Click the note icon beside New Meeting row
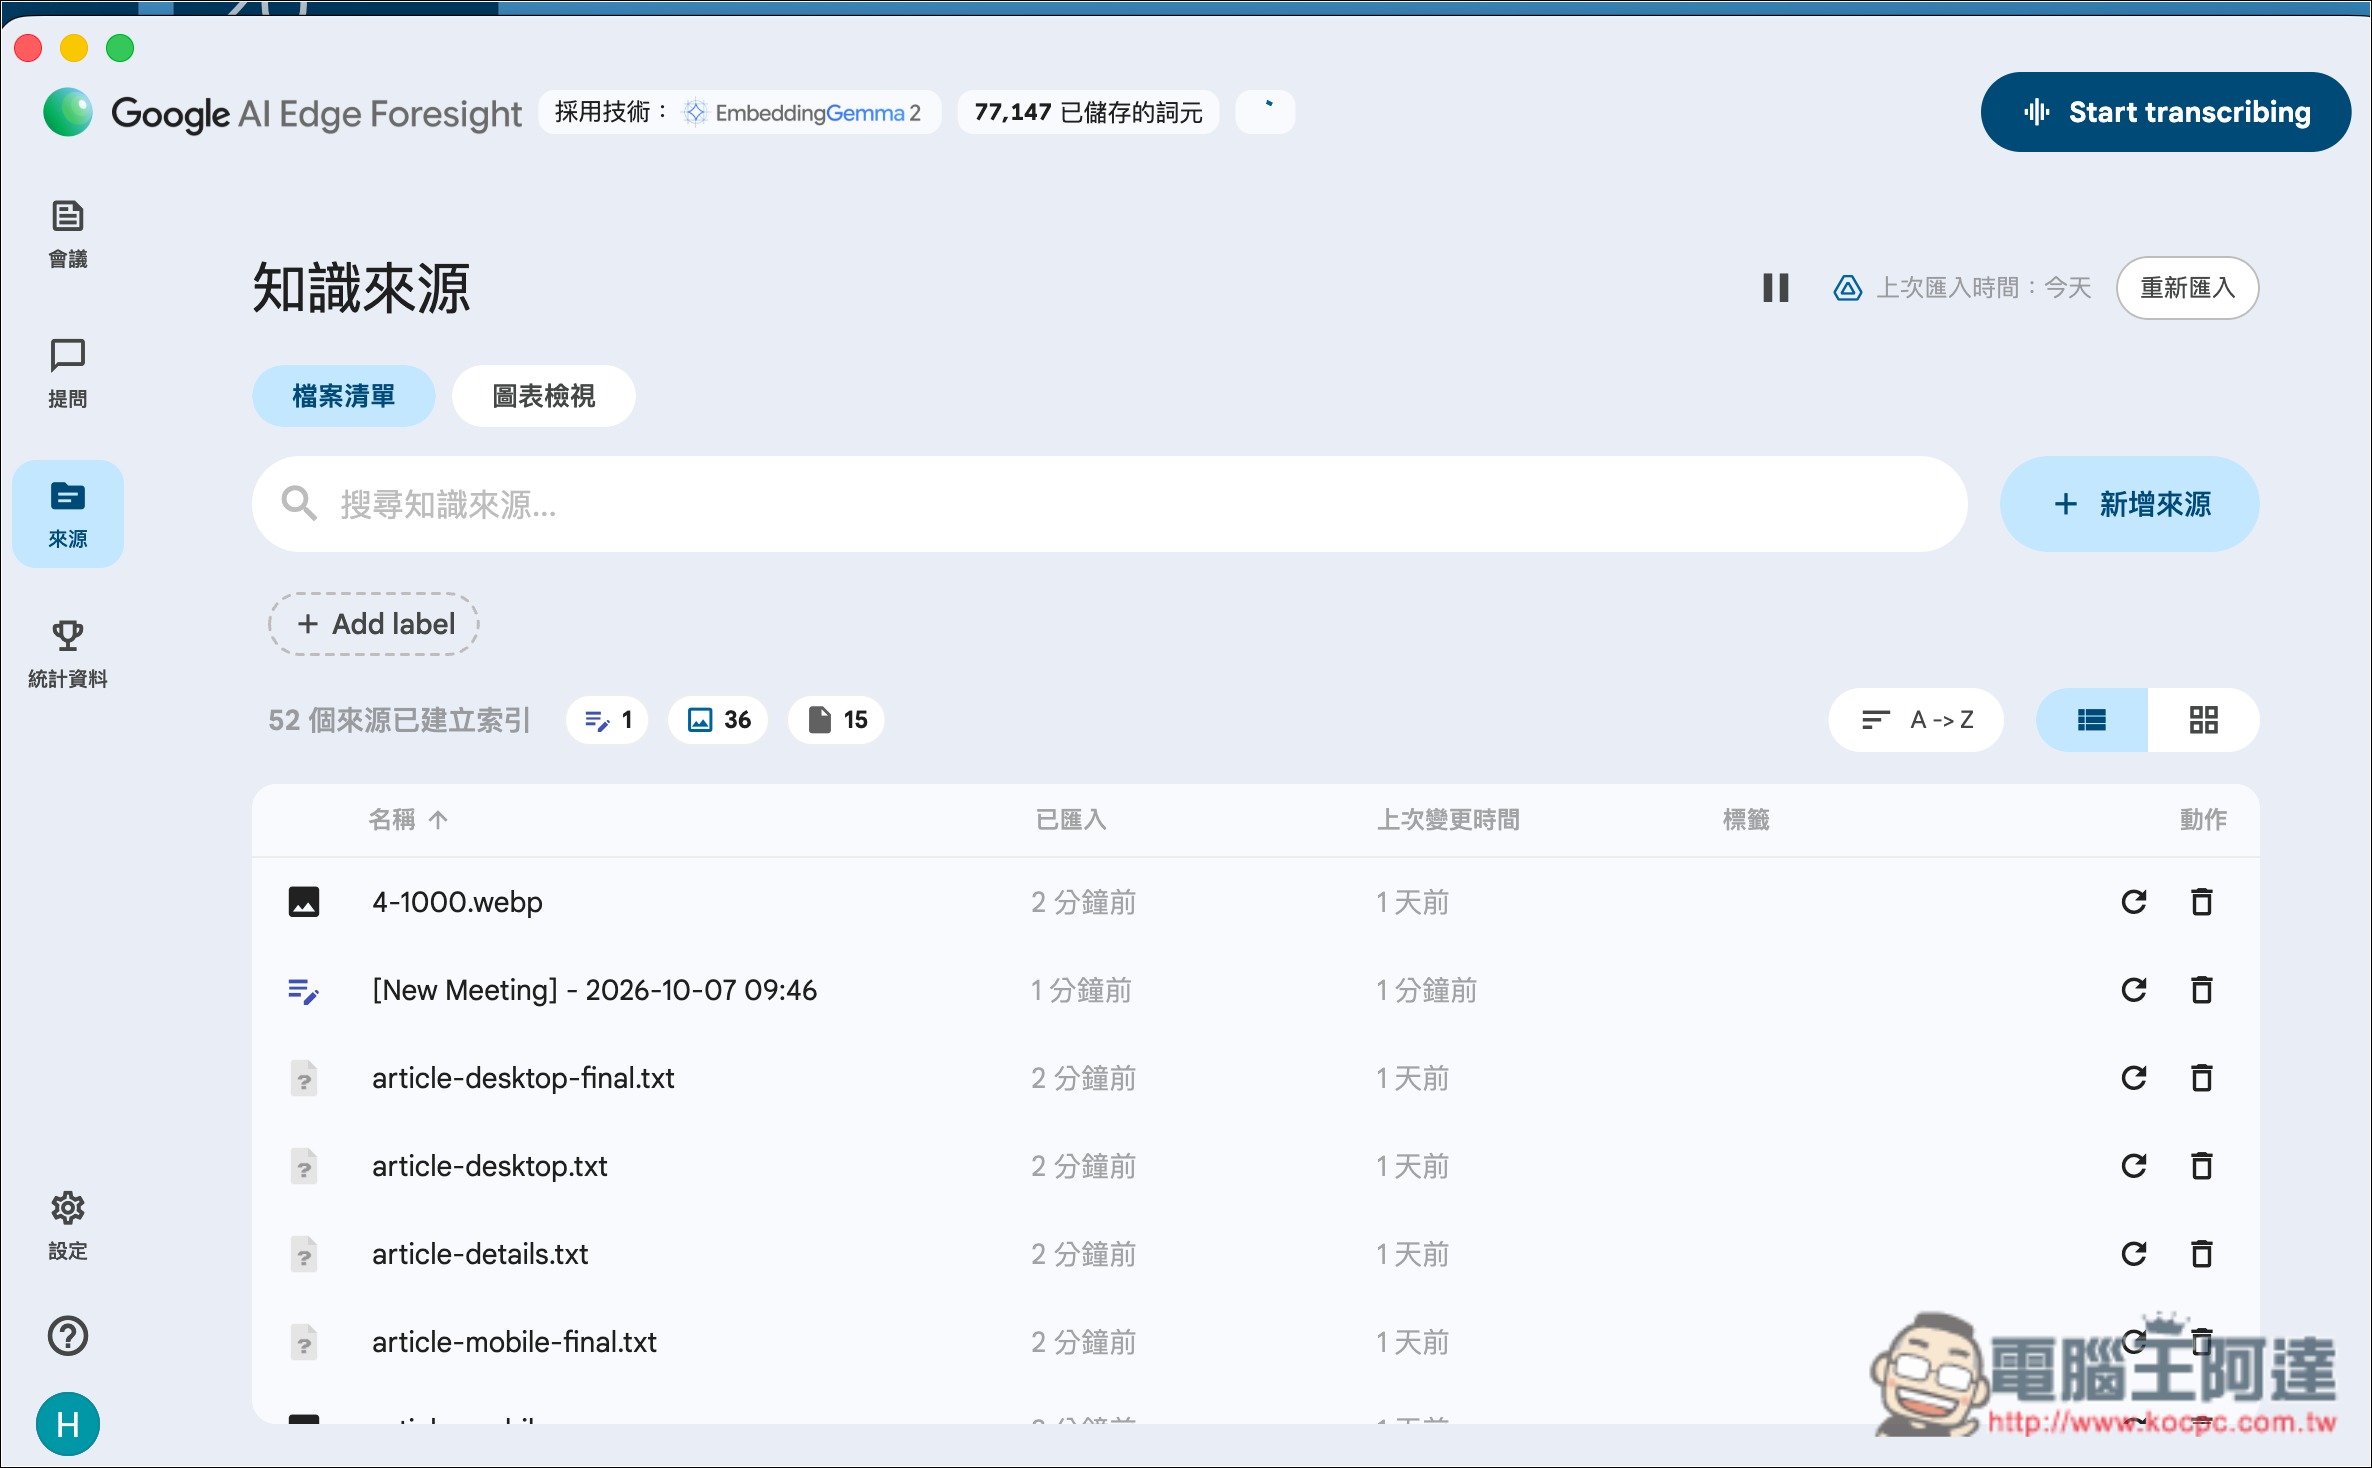 (x=304, y=990)
